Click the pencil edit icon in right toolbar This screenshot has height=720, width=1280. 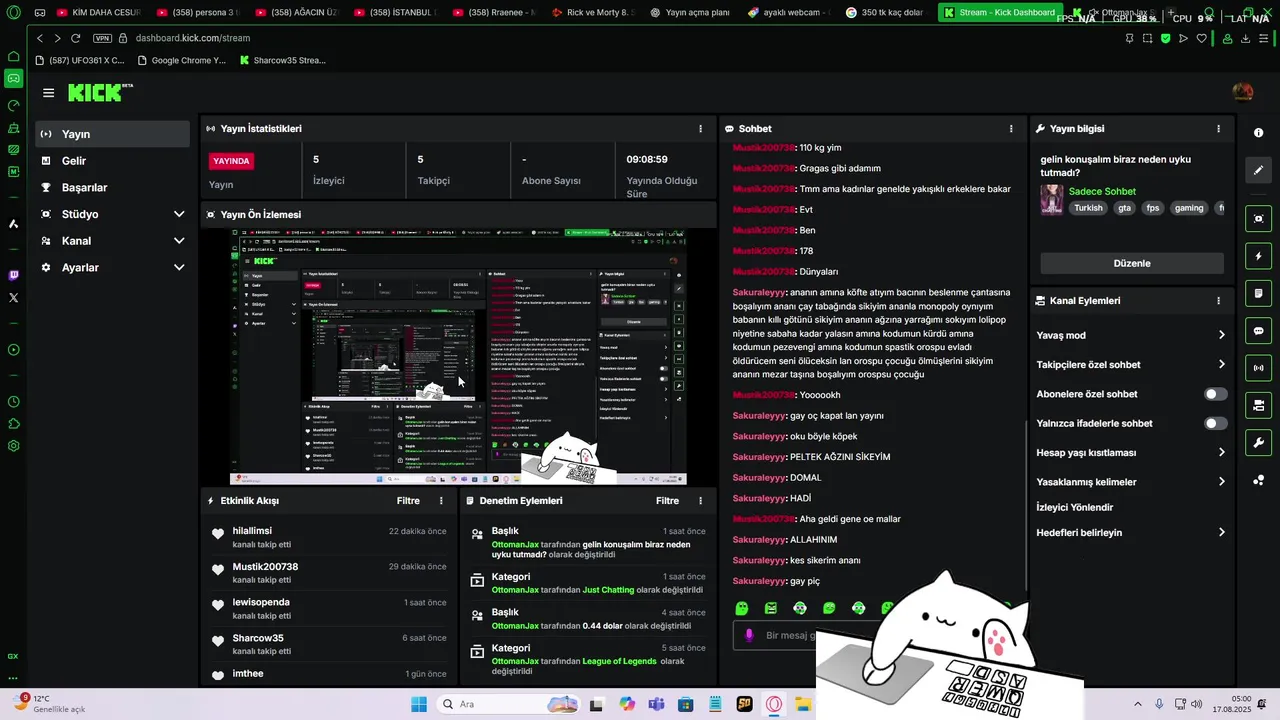[1258, 170]
